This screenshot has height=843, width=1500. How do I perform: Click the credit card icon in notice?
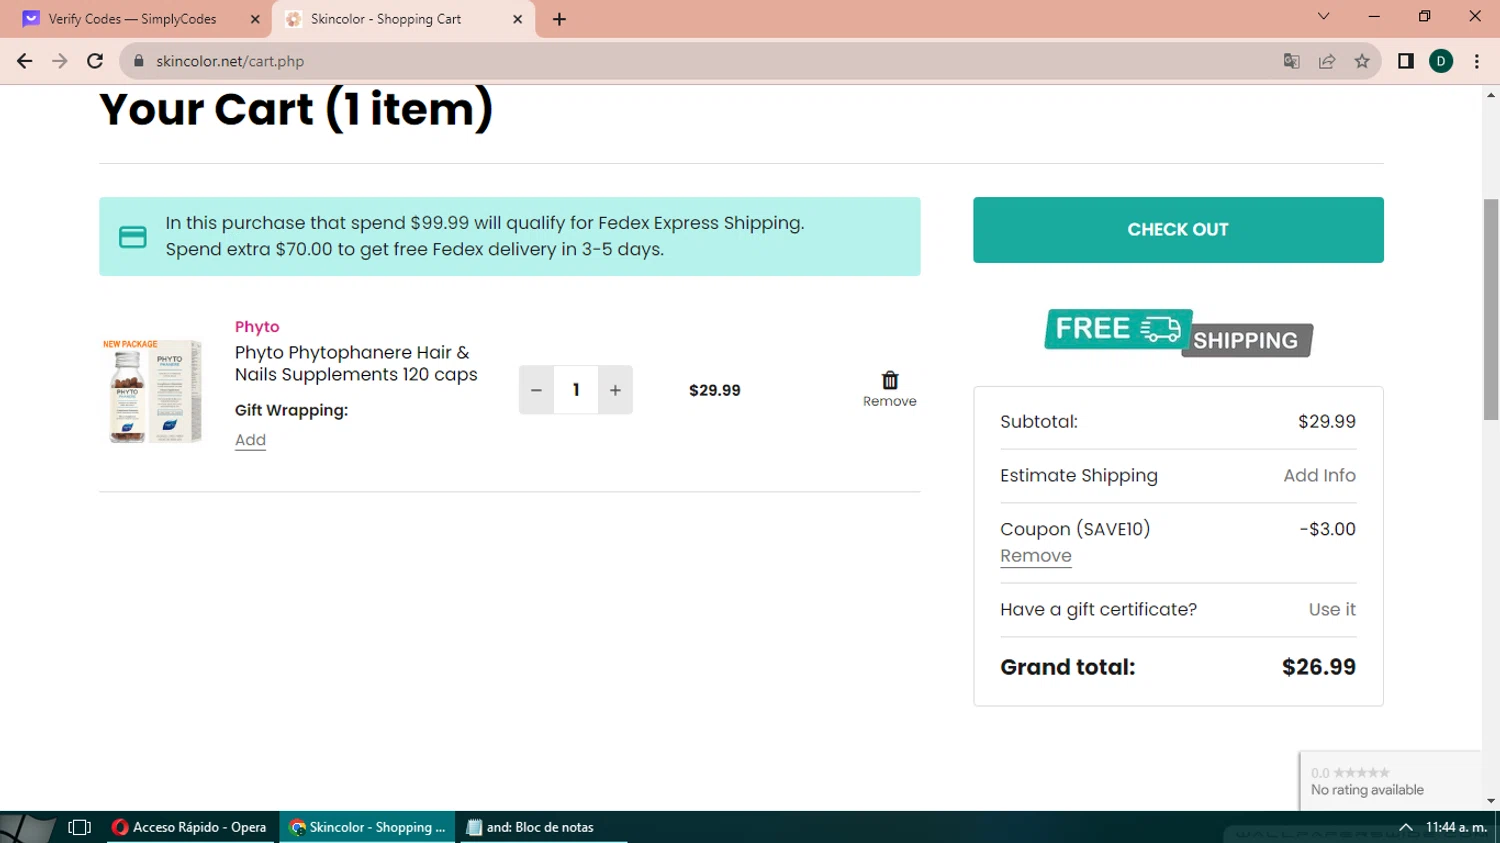click(133, 237)
